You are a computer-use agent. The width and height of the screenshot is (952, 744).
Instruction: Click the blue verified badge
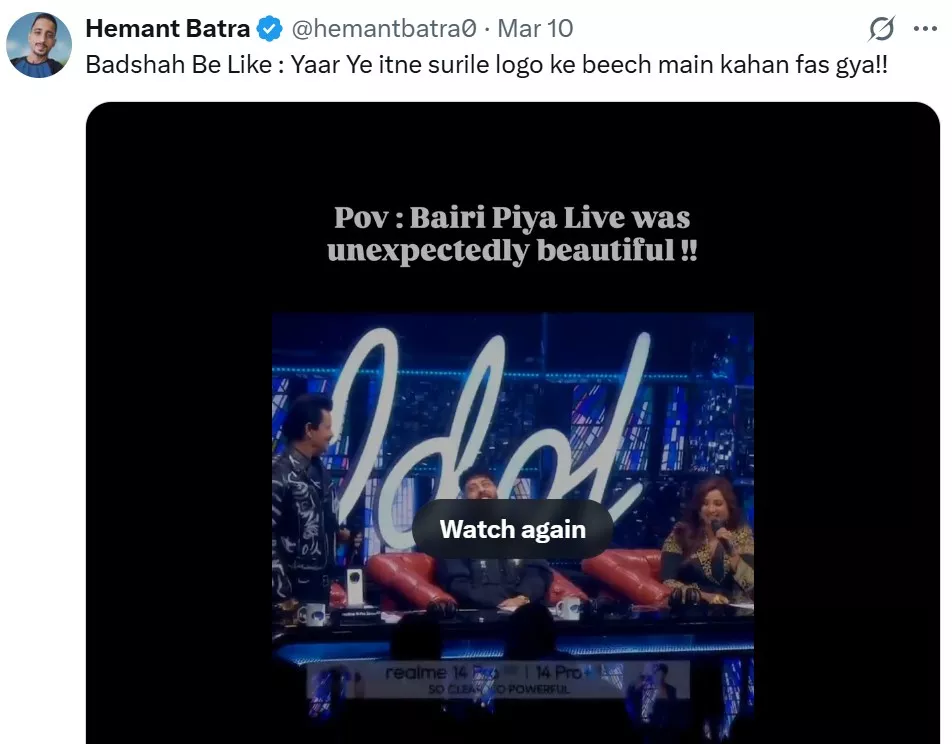270,29
